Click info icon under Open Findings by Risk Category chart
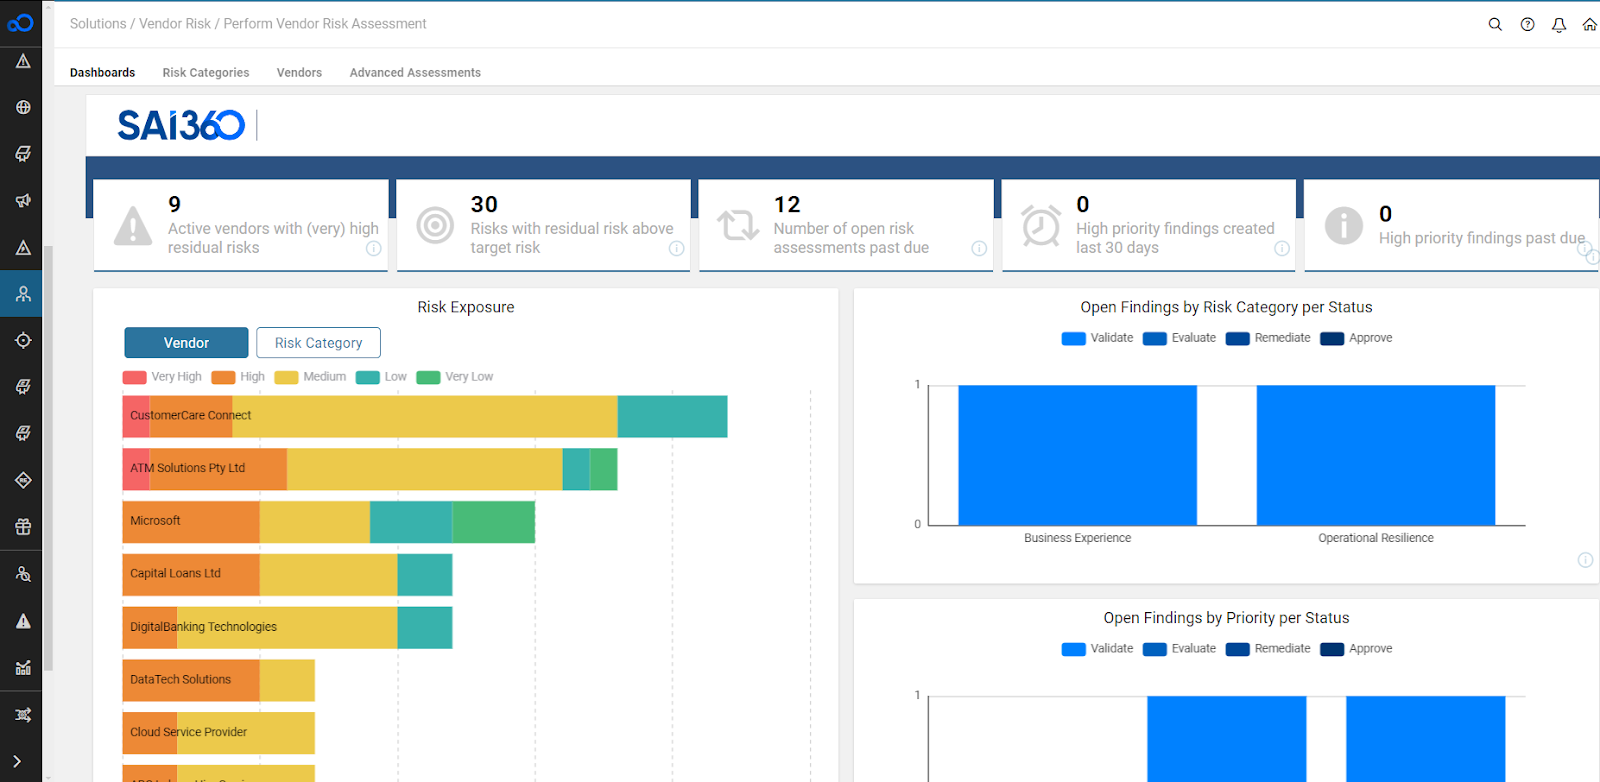Screen dimensions: 1600x782 click(x=1585, y=560)
